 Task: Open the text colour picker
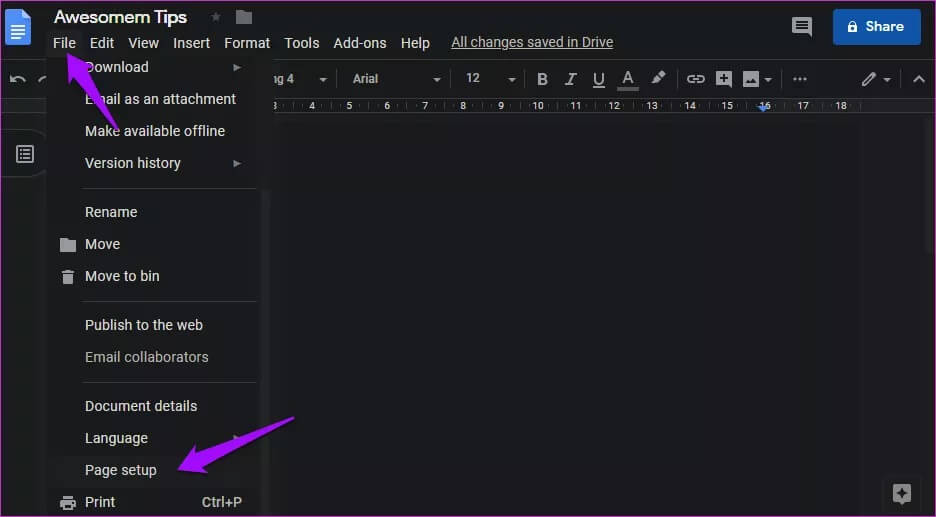[x=627, y=79]
